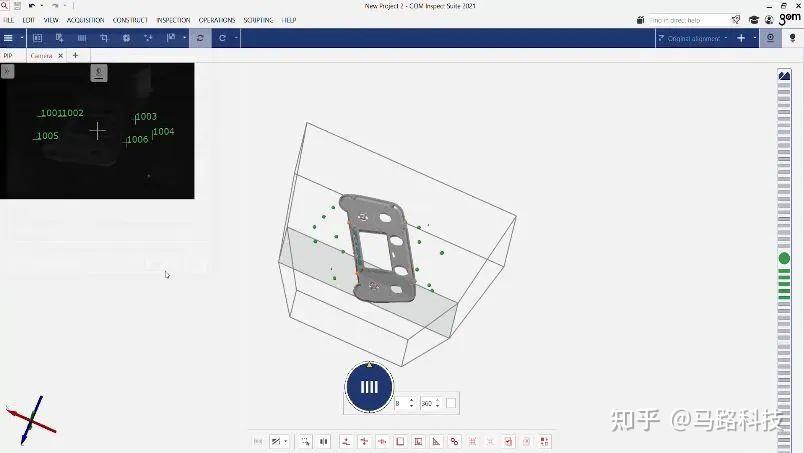
Task: Tick the empty checkbox beside the 360 field
Action: (451, 403)
